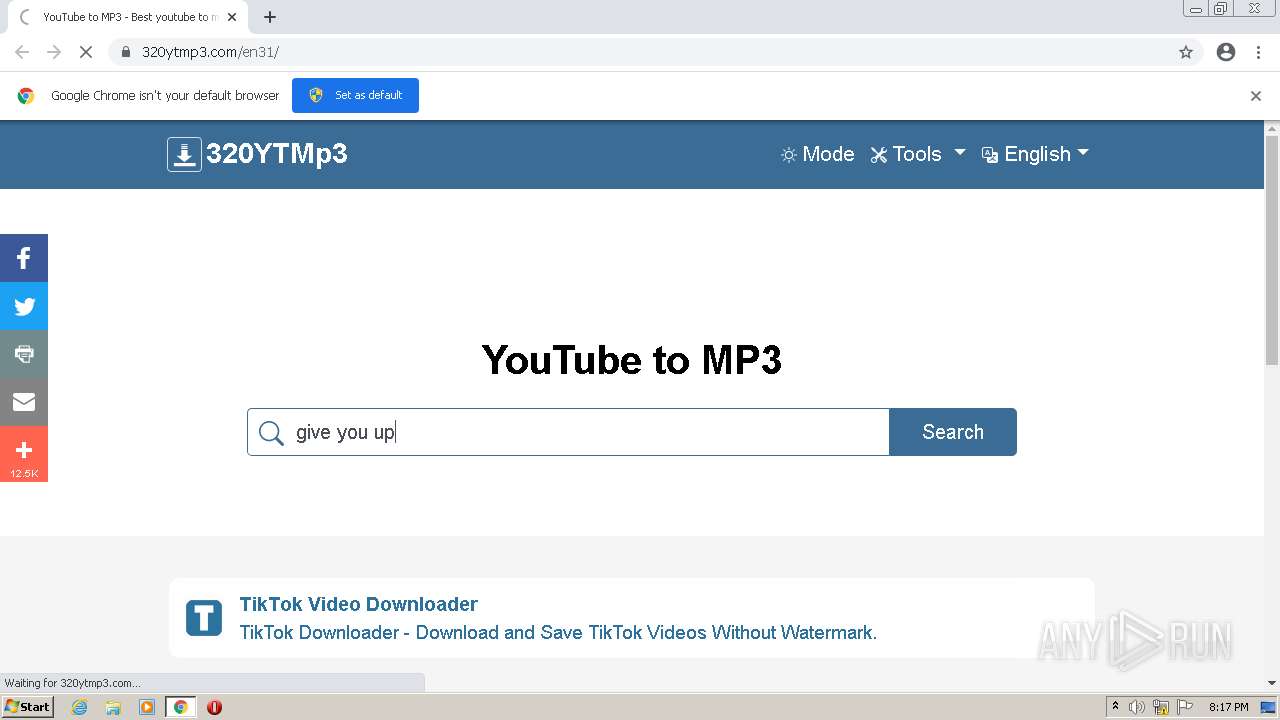Open the English language dropdown
This screenshot has width=1280, height=720.
(1035, 154)
